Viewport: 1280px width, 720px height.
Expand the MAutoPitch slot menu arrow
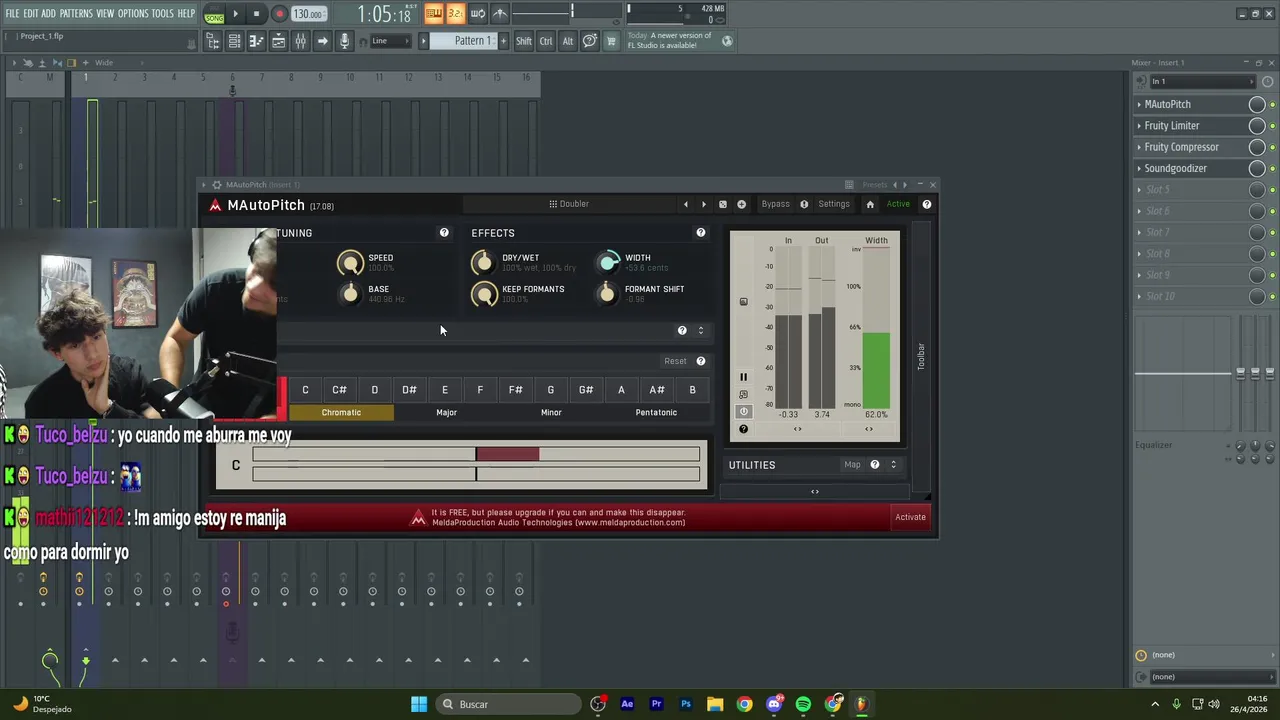pos(1139,104)
